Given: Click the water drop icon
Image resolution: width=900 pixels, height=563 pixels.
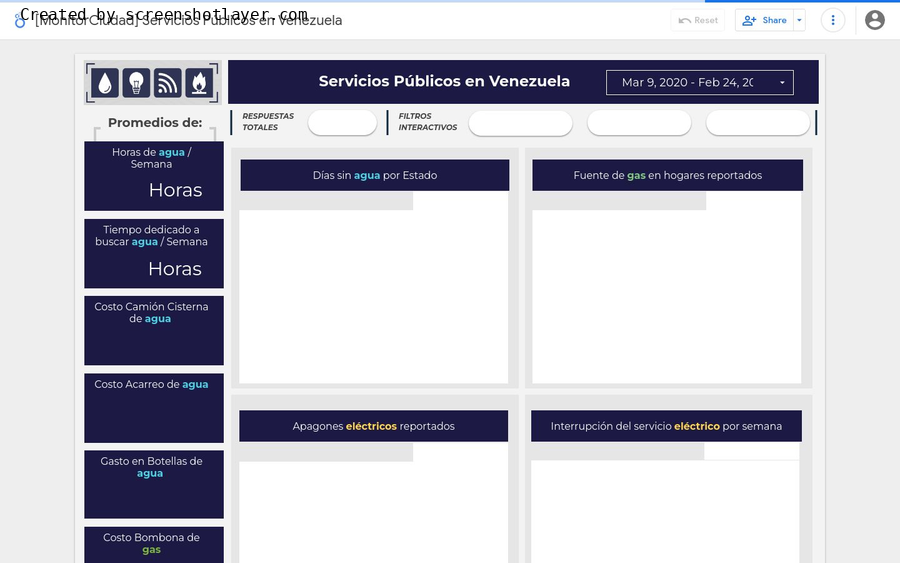Looking at the screenshot, I should click(x=104, y=83).
